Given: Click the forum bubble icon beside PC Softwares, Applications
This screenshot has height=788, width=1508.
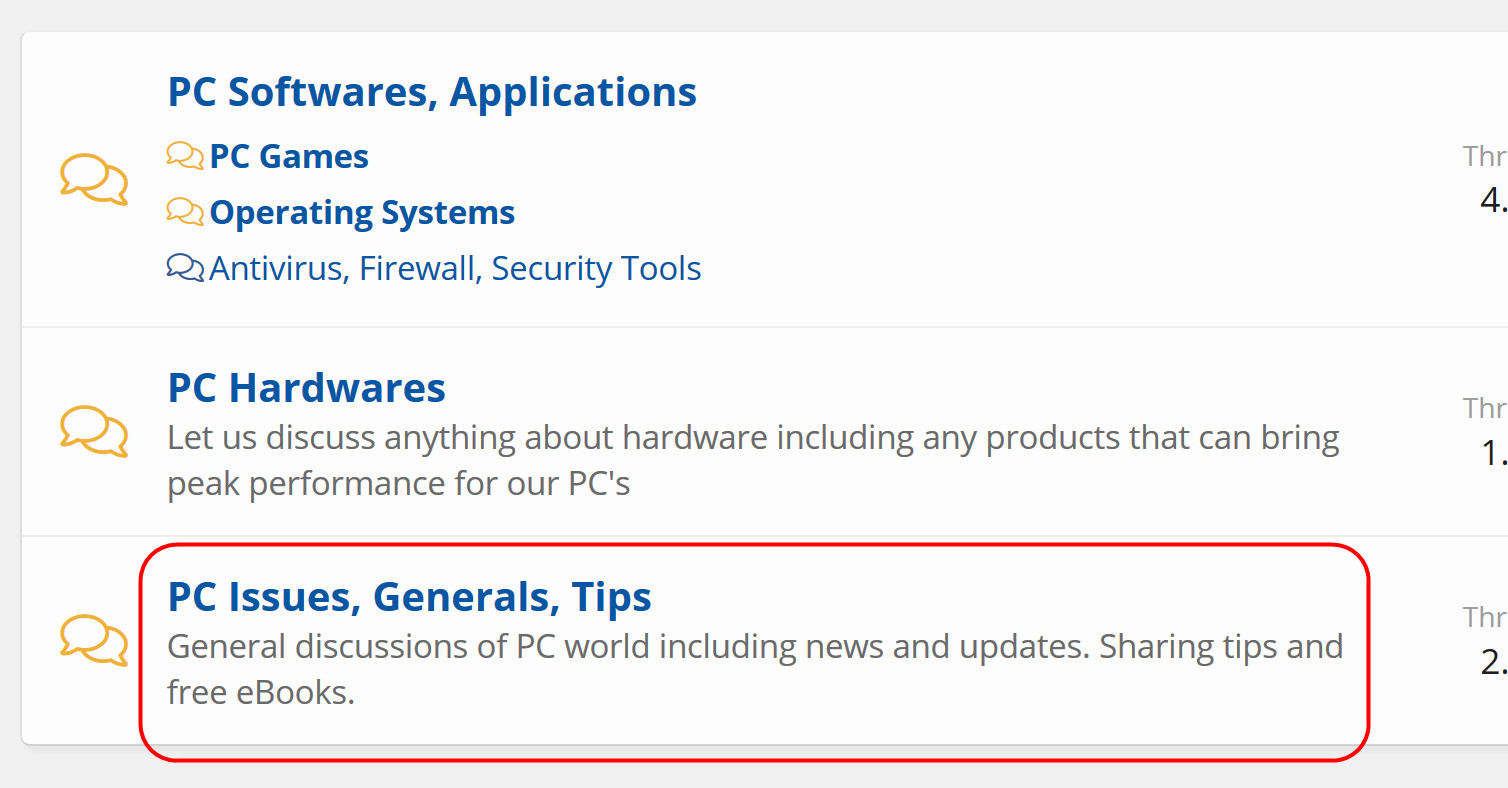Looking at the screenshot, I should coord(94,179).
